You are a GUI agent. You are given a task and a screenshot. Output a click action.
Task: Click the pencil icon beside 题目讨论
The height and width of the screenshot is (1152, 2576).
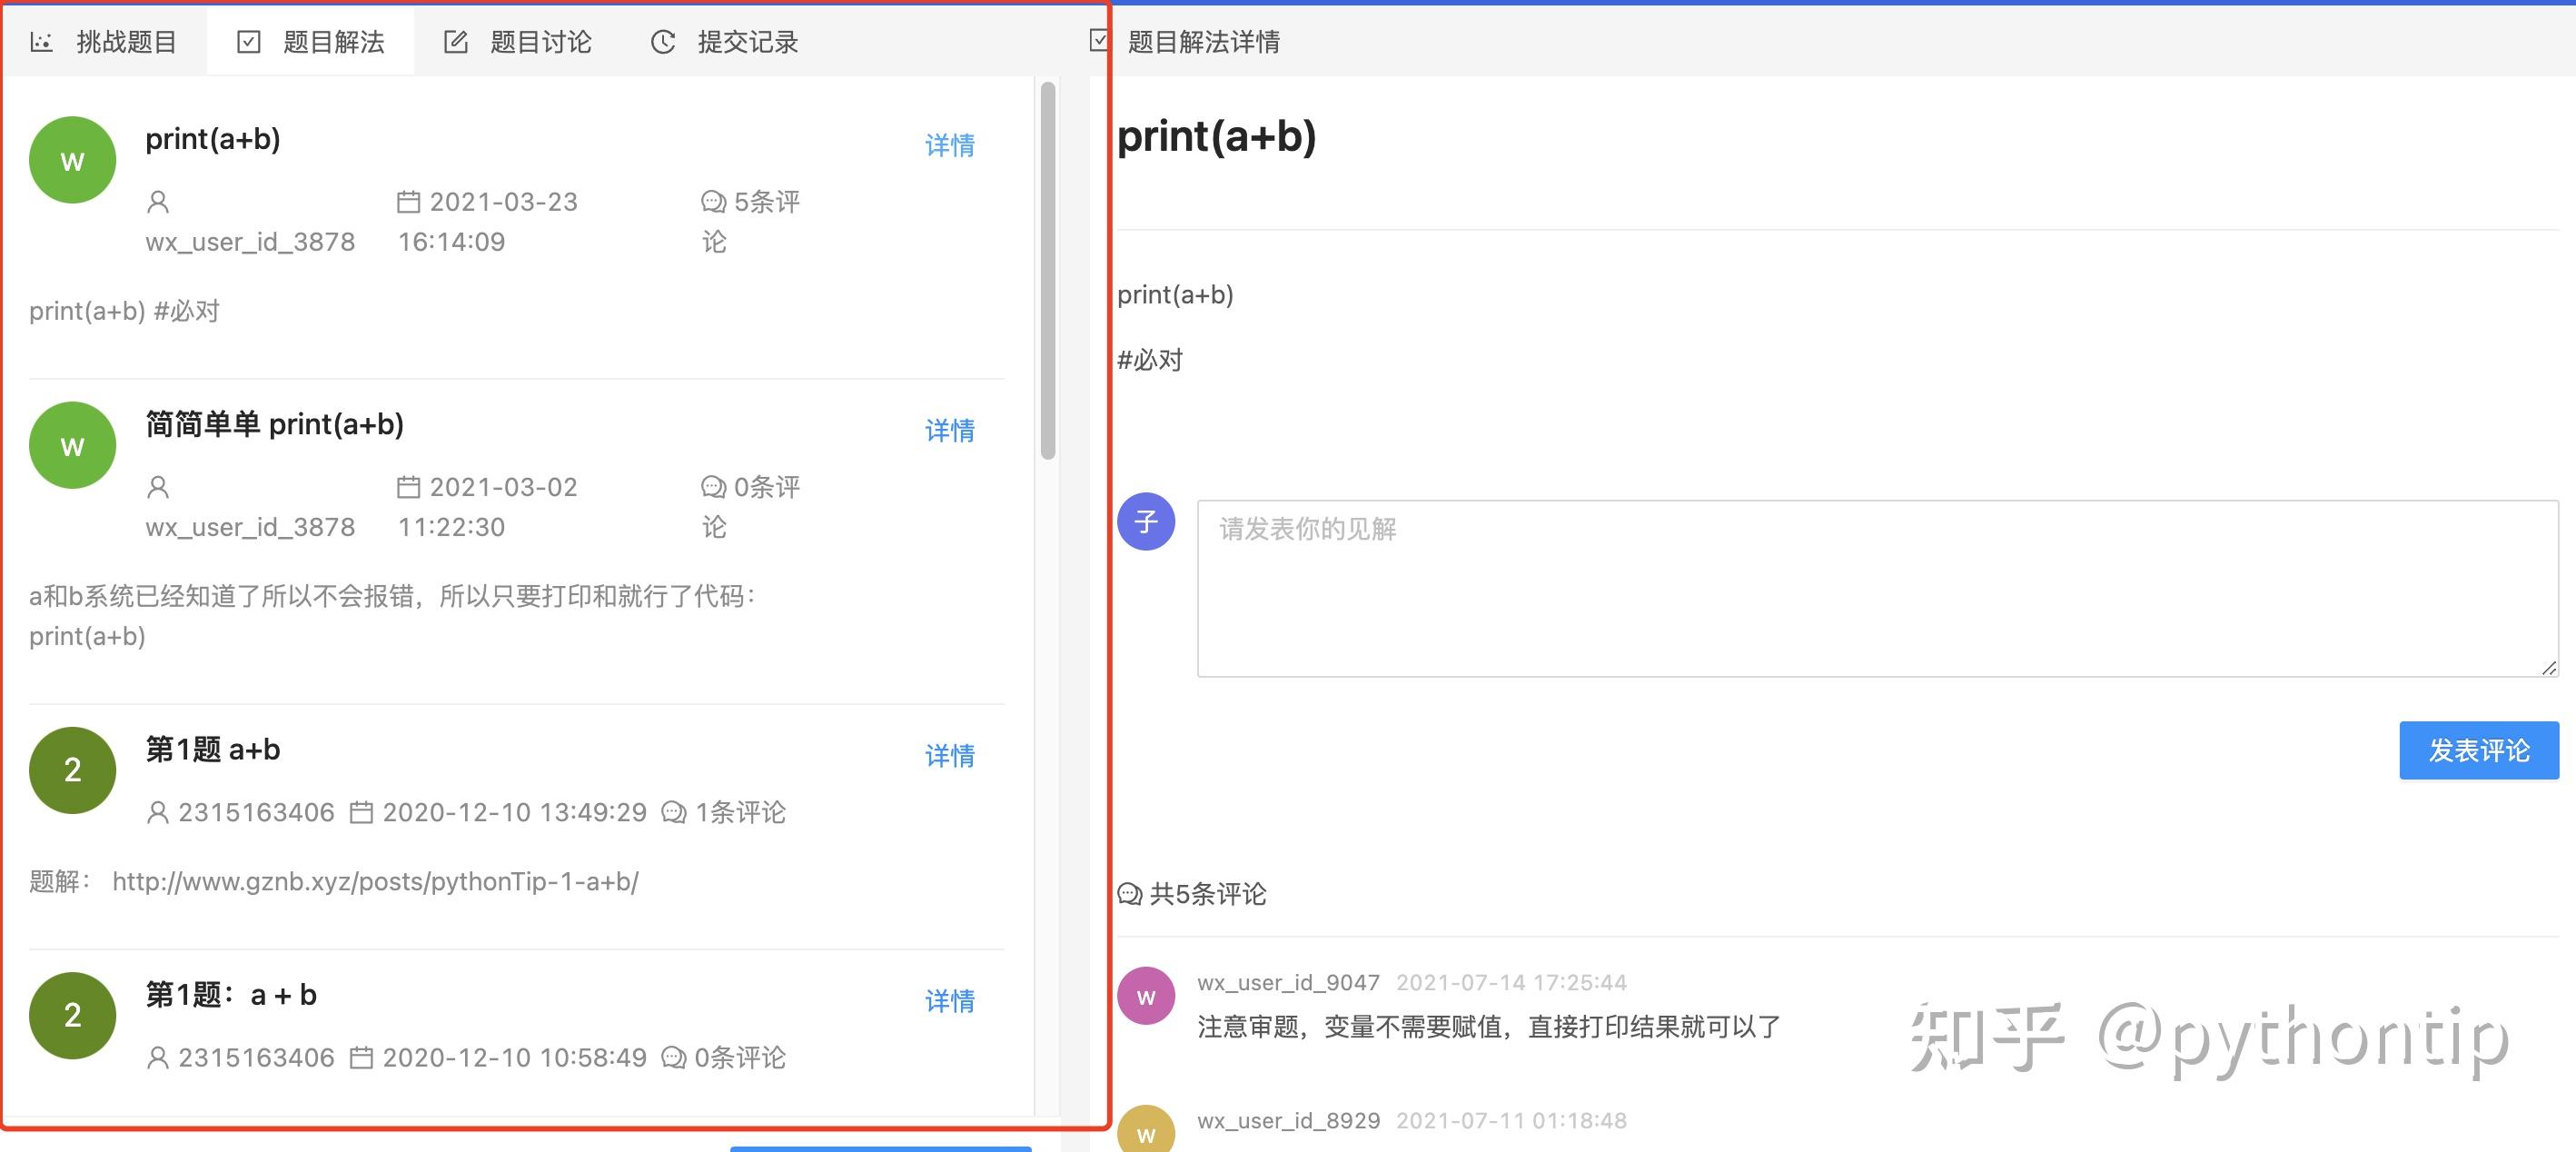coord(455,41)
